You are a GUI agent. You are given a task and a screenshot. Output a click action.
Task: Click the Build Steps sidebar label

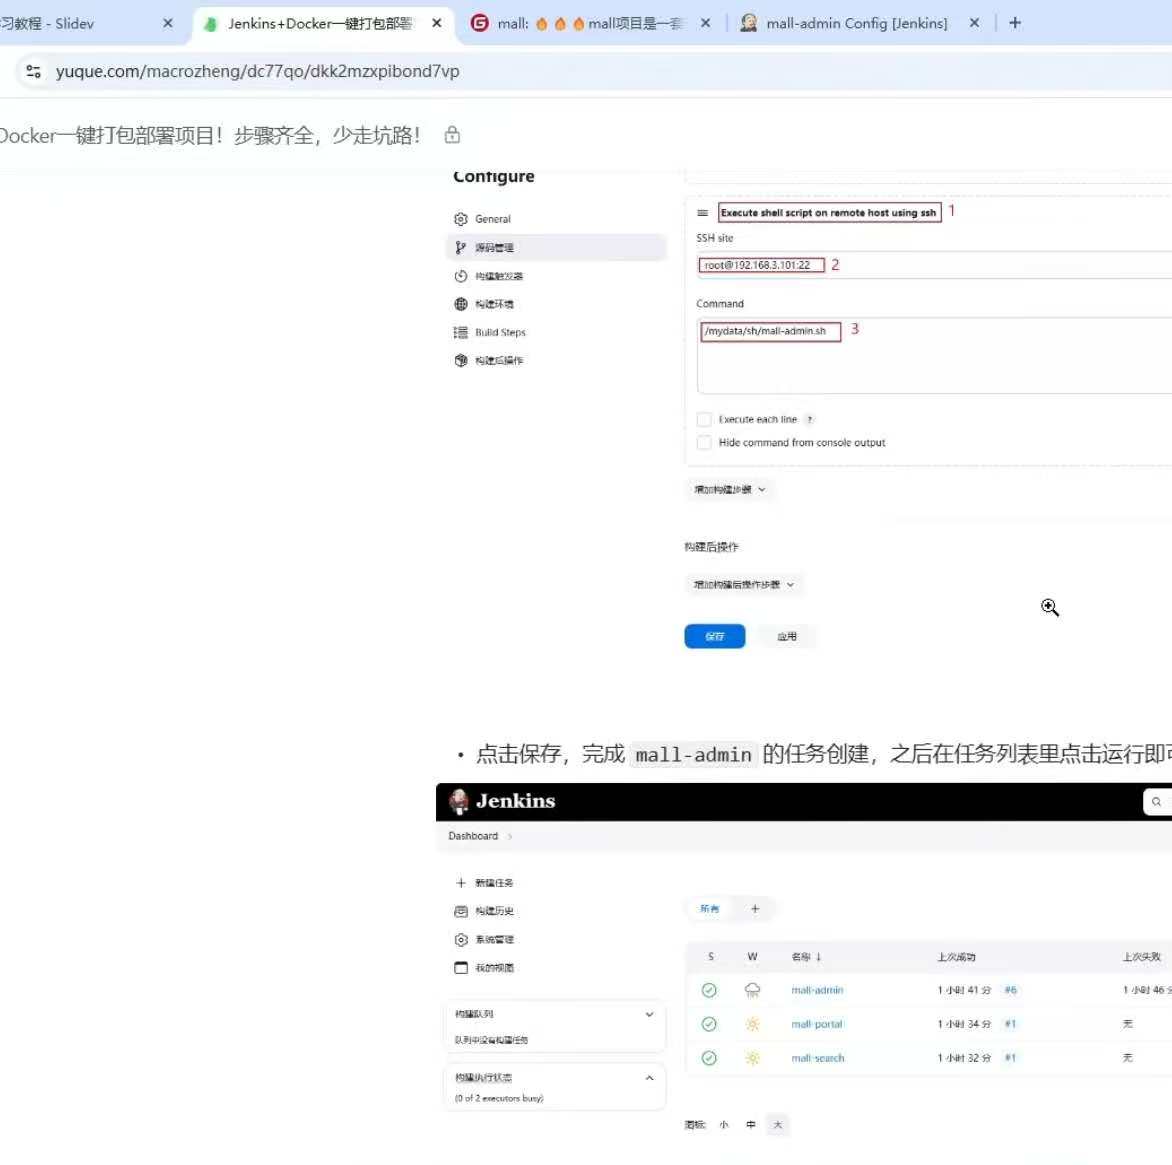(500, 333)
